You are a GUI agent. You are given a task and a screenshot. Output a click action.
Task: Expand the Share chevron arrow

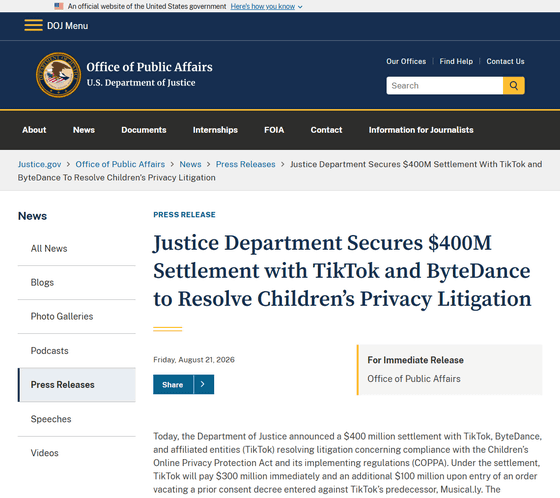[203, 384]
